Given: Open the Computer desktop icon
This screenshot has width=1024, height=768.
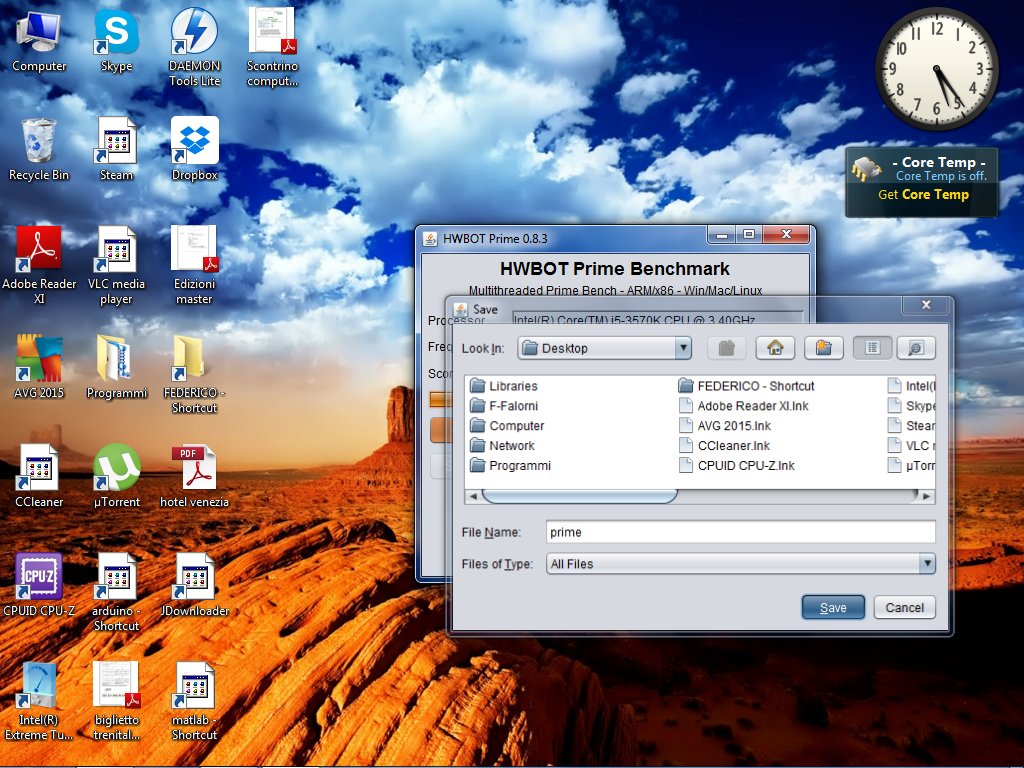Looking at the screenshot, I should (x=39, y=41).
